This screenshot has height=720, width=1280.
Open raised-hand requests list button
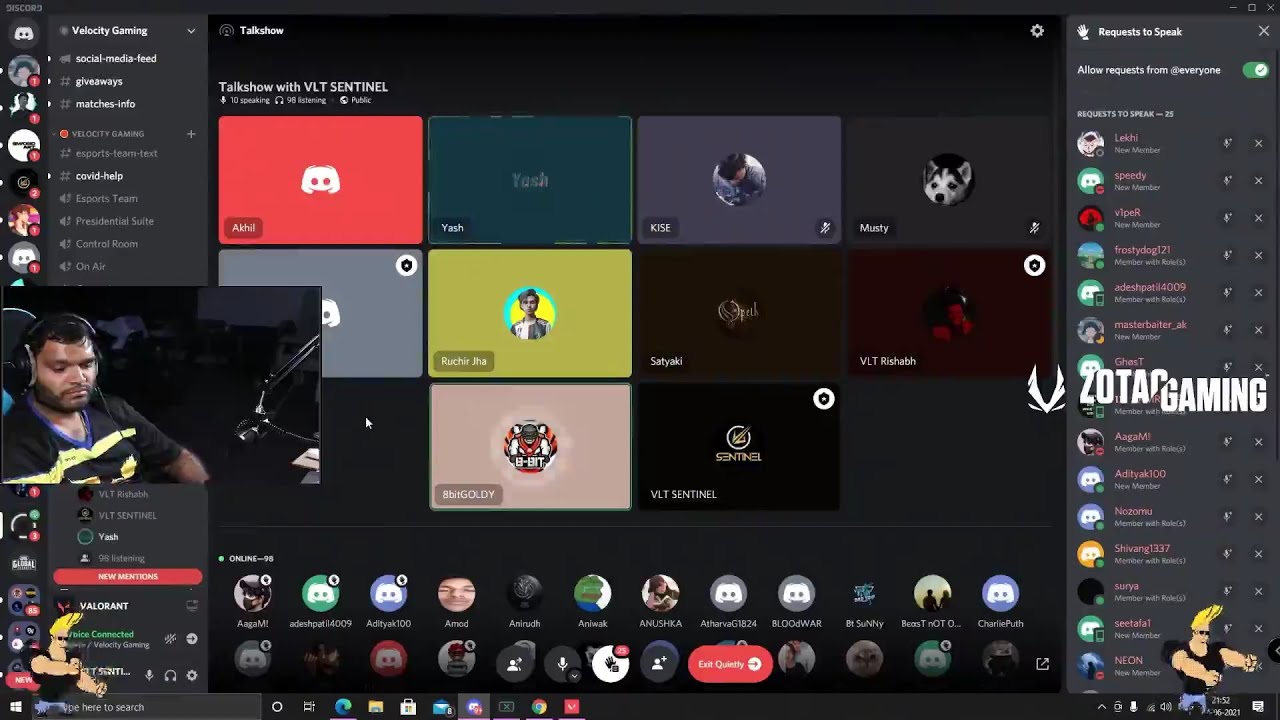(611, 664)
